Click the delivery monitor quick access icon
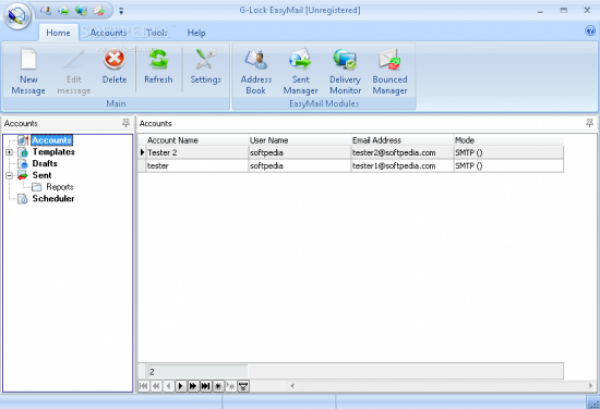This screenshot has width=600, height=409. click(x=81, y=10)
